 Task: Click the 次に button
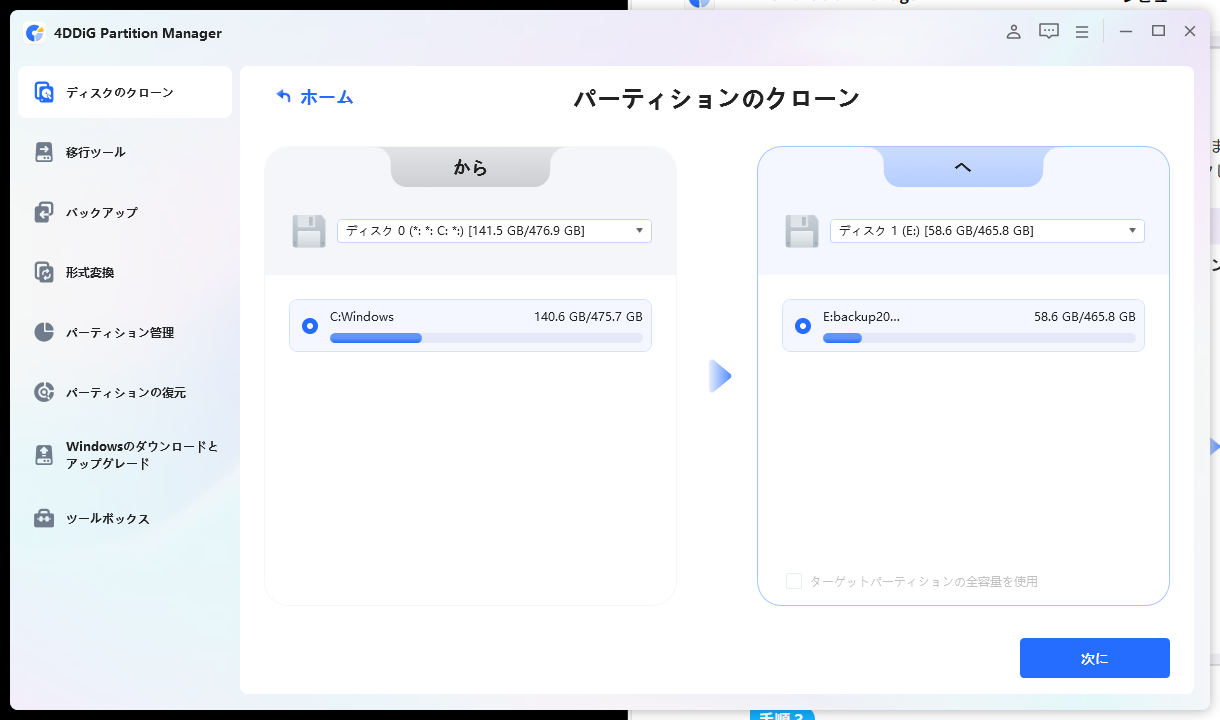1094,658
